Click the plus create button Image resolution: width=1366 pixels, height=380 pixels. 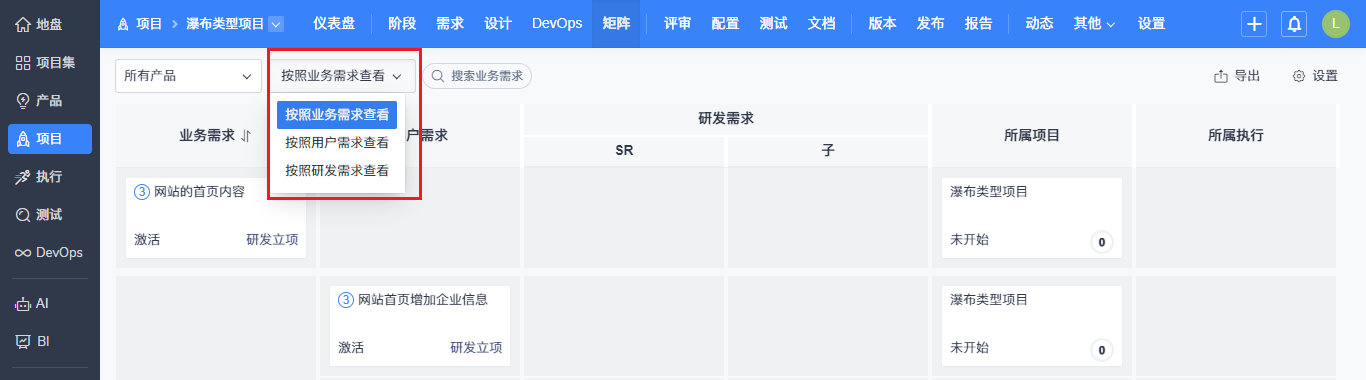[1254, 24]
